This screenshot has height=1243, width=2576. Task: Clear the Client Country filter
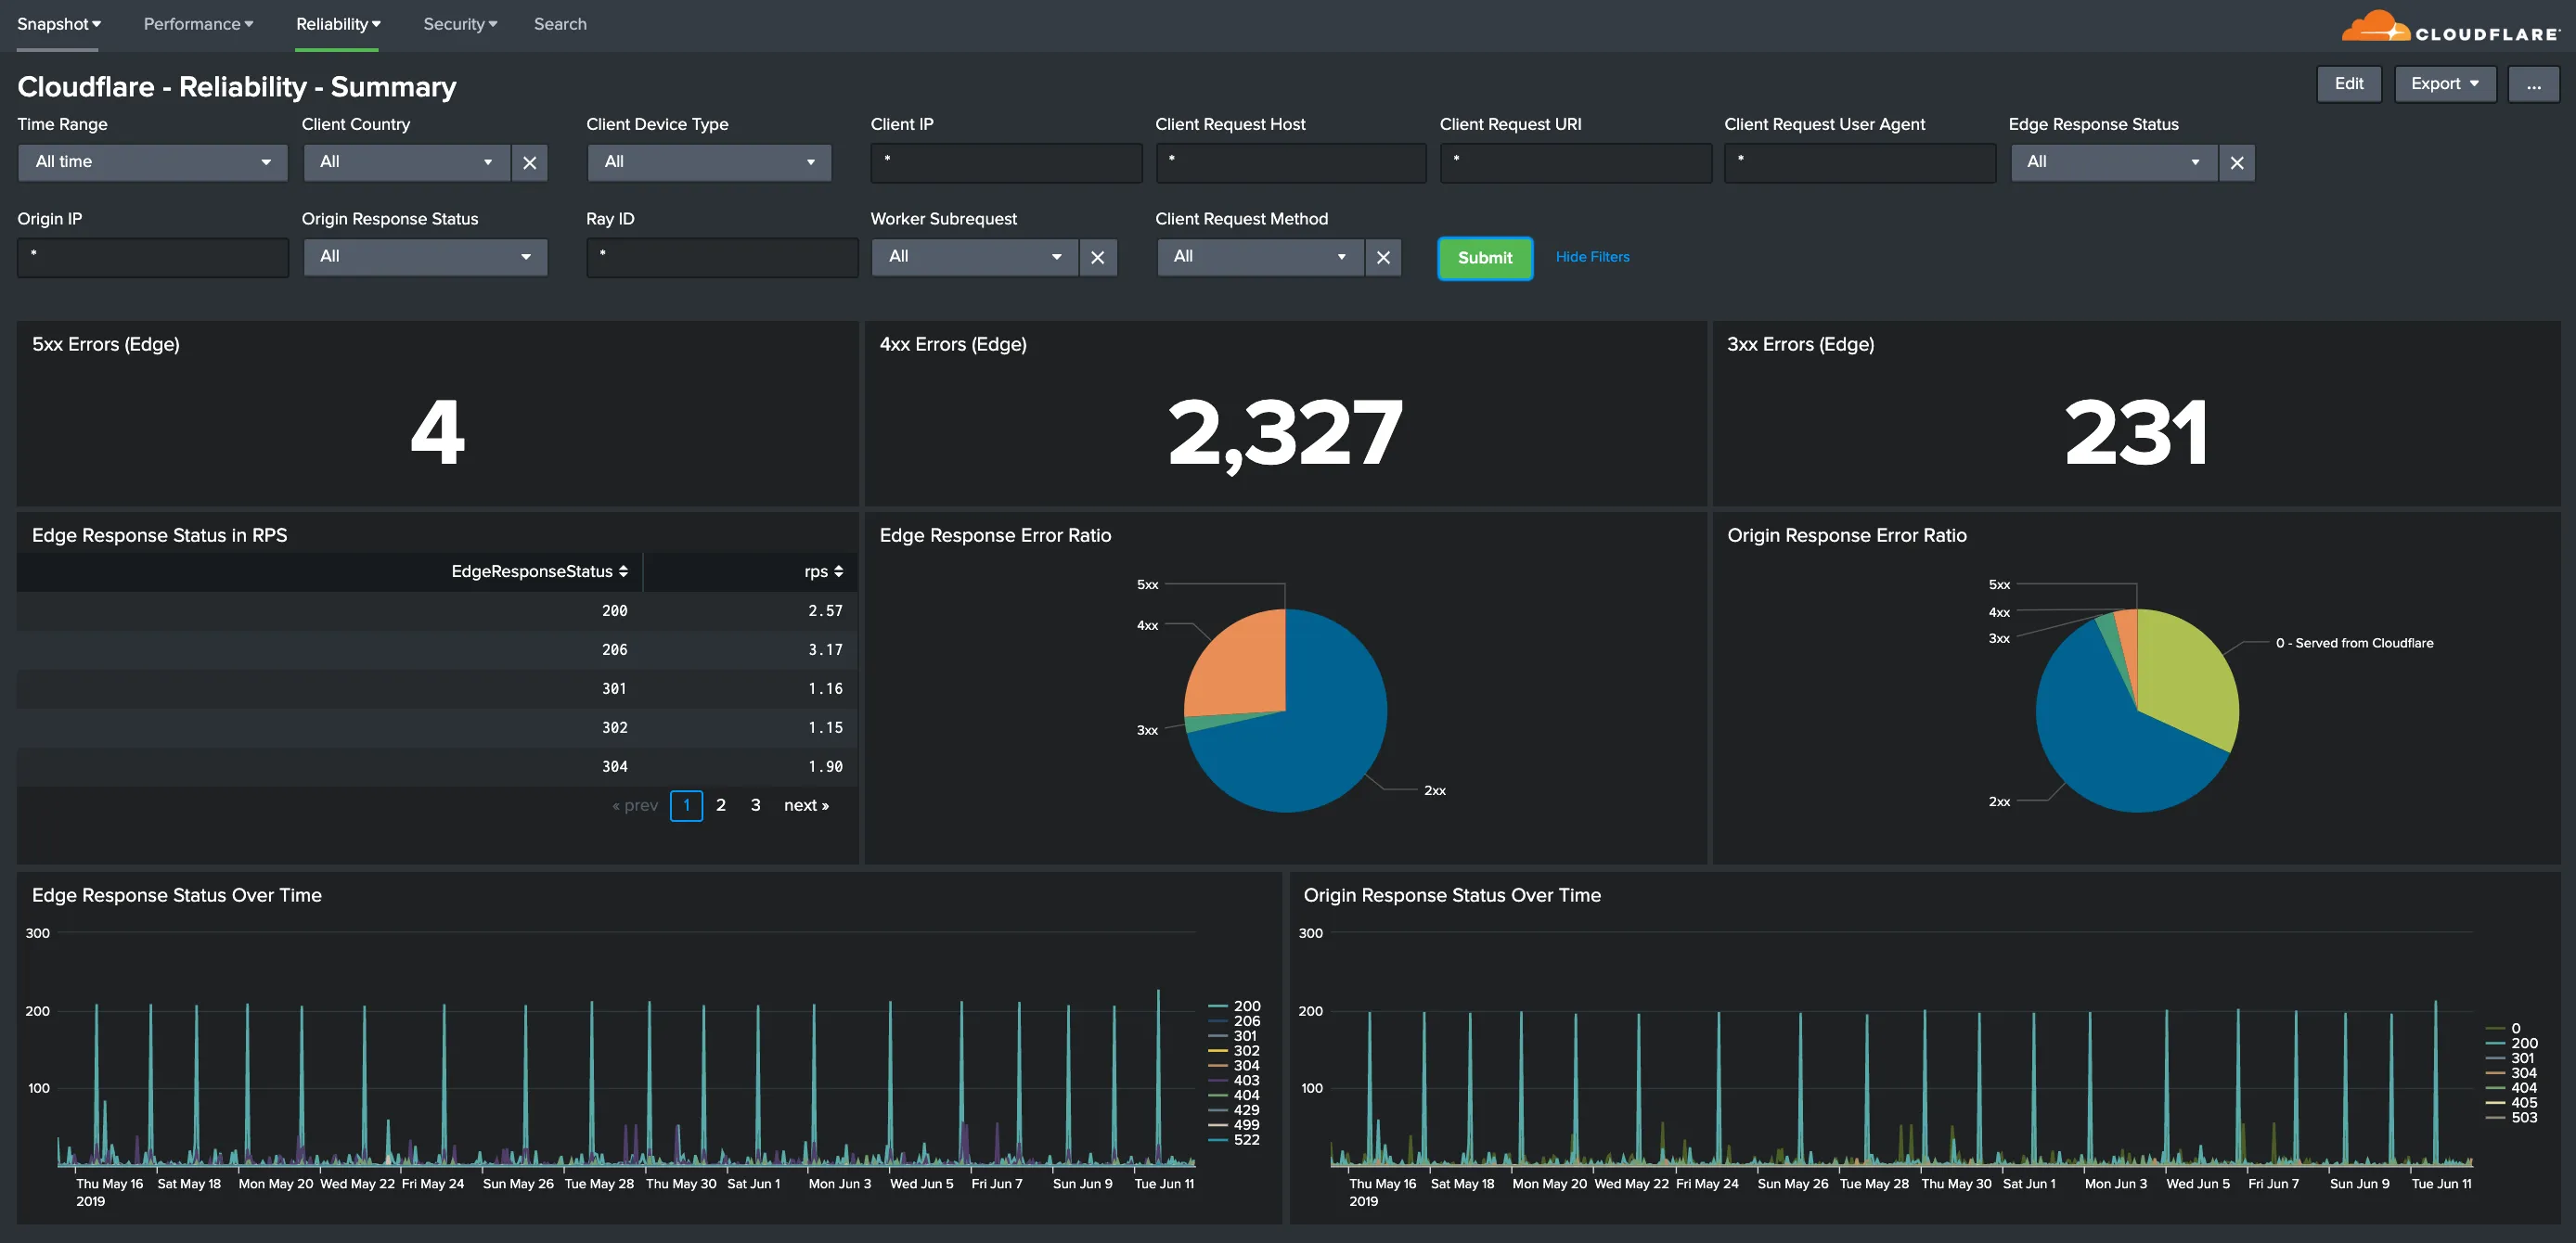coord(529,162)
